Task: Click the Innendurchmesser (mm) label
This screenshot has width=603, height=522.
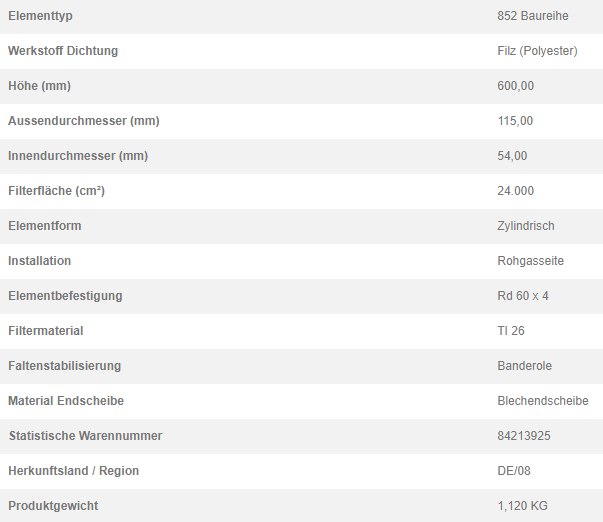Action: click(78, 156)
